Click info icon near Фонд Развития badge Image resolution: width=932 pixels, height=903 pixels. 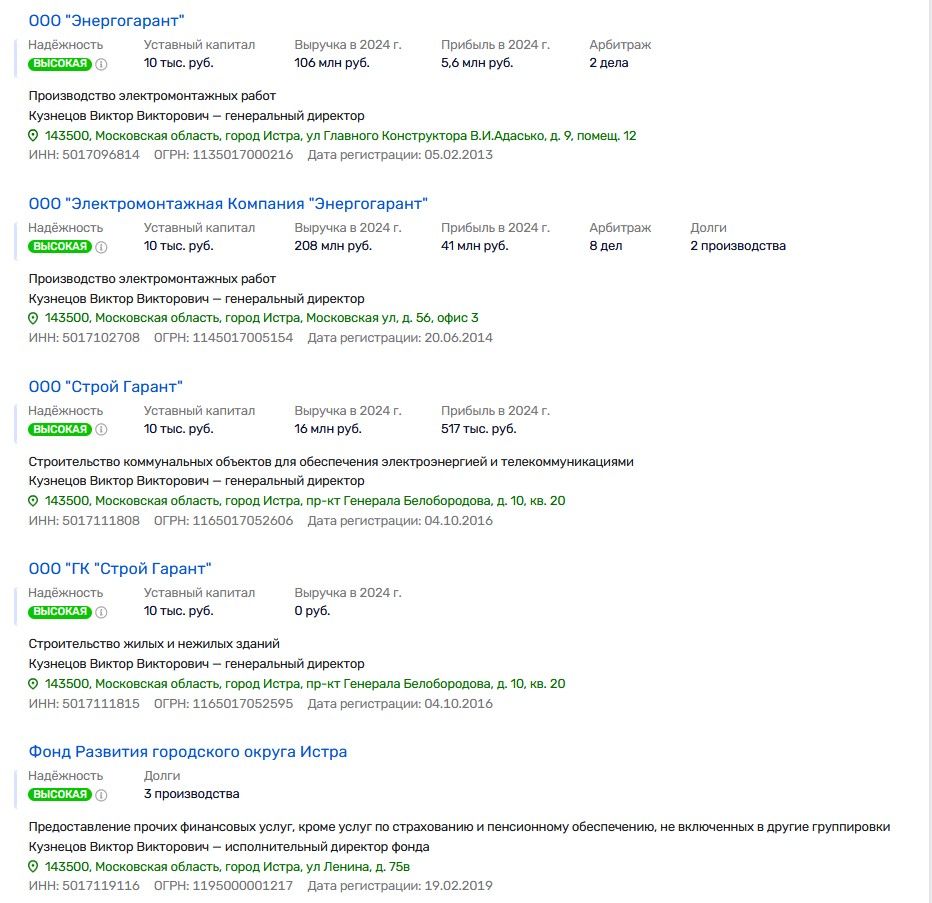[103, 794]
